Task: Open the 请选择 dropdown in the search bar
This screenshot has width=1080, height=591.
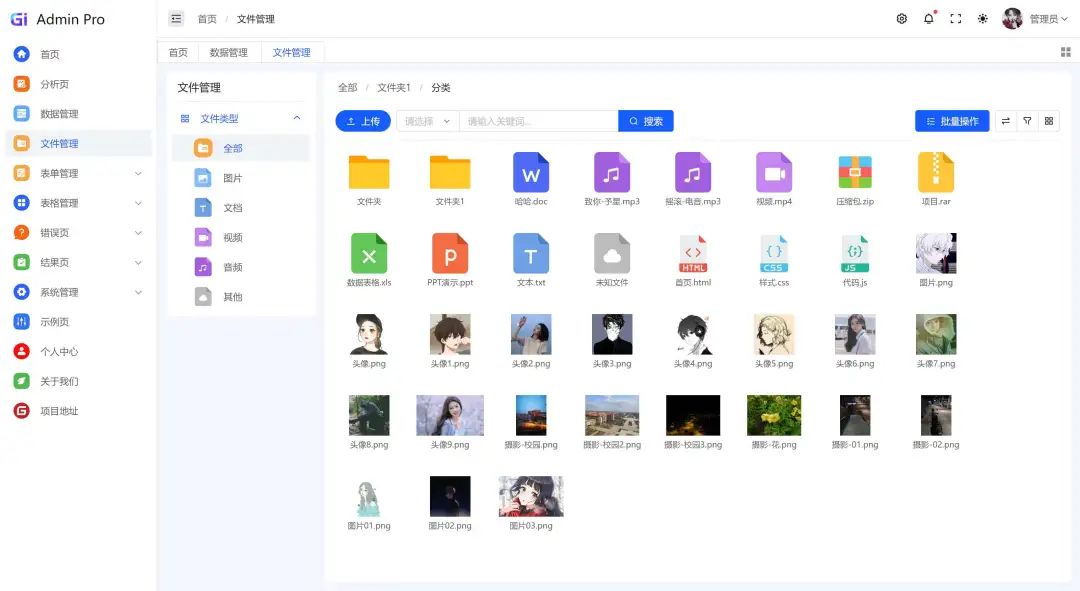Action: (x=427, y=121)
